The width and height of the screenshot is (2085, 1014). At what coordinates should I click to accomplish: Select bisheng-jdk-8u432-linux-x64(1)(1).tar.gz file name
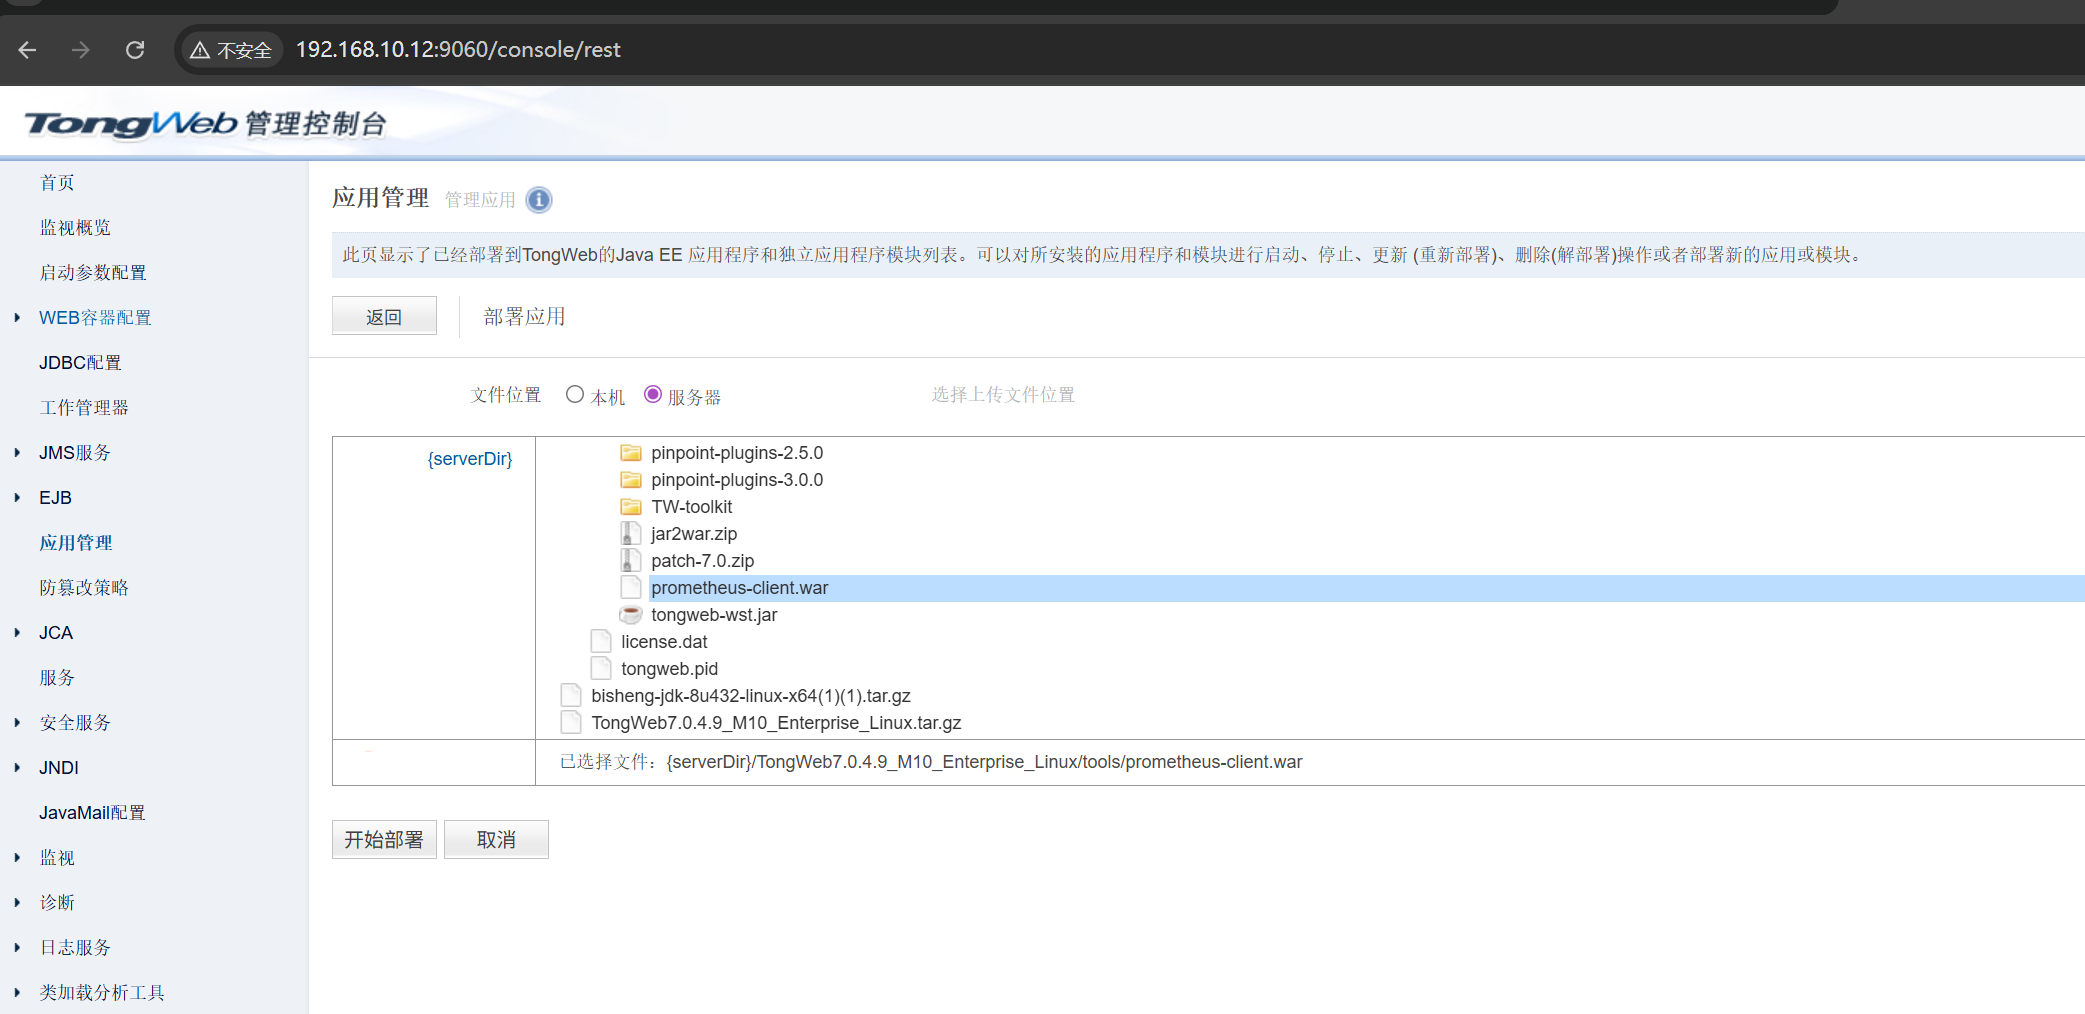pyautogui.click(x=751, y=696)
